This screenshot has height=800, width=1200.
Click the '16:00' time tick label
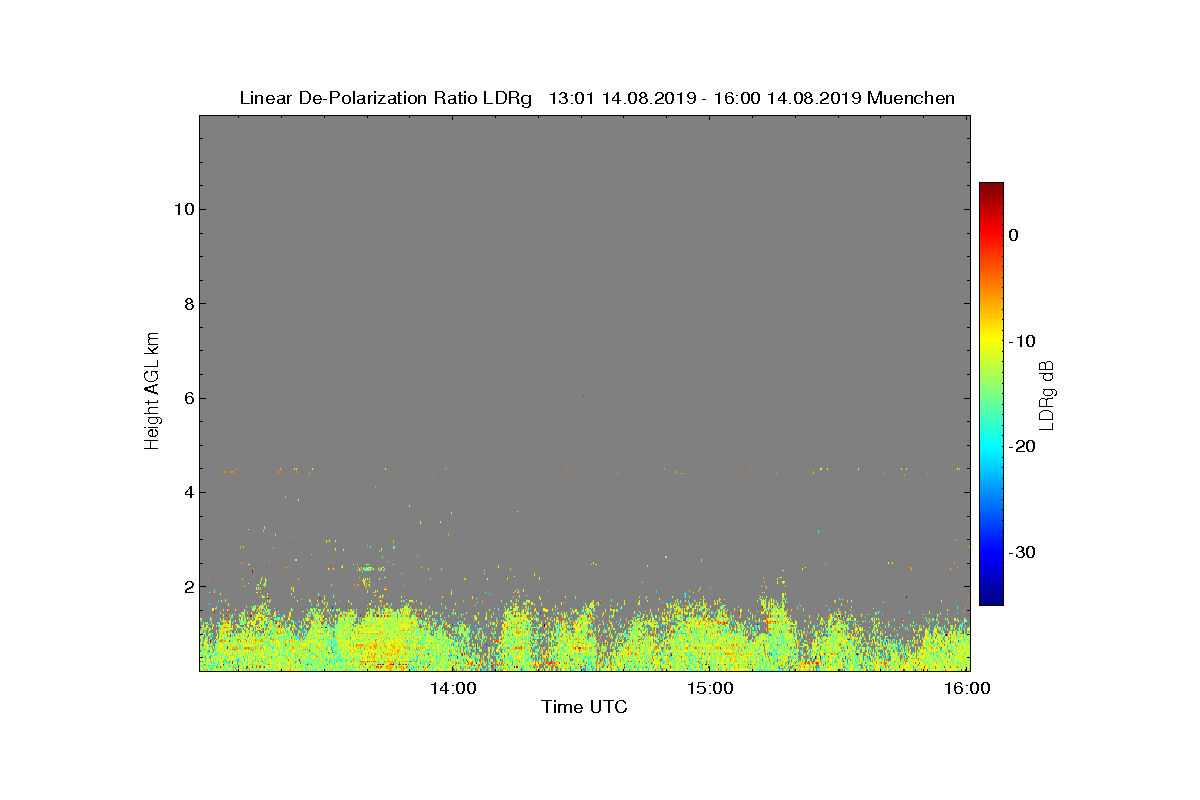(969, 688)
